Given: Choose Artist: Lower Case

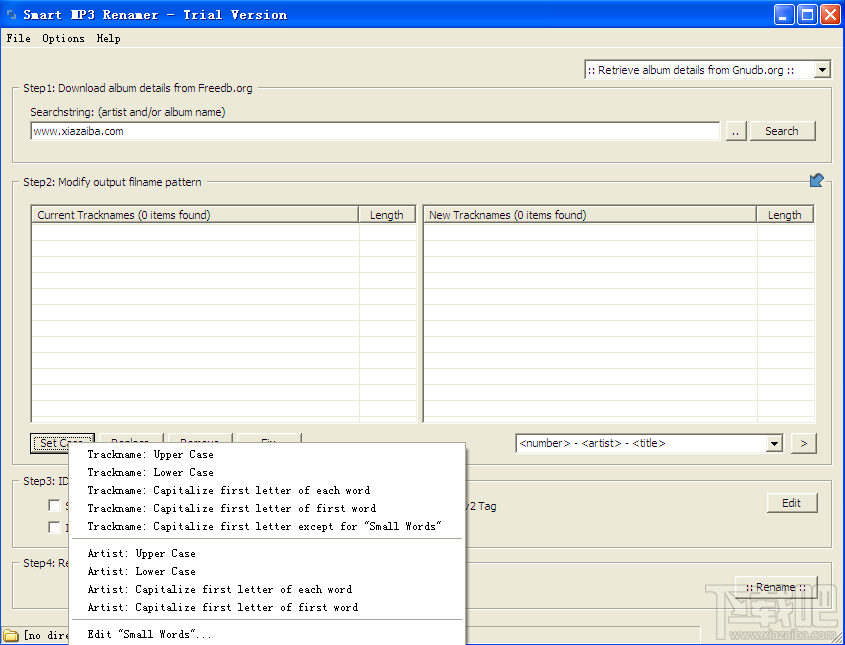Looking at the screenshot, I should click(x=267, y=571).
